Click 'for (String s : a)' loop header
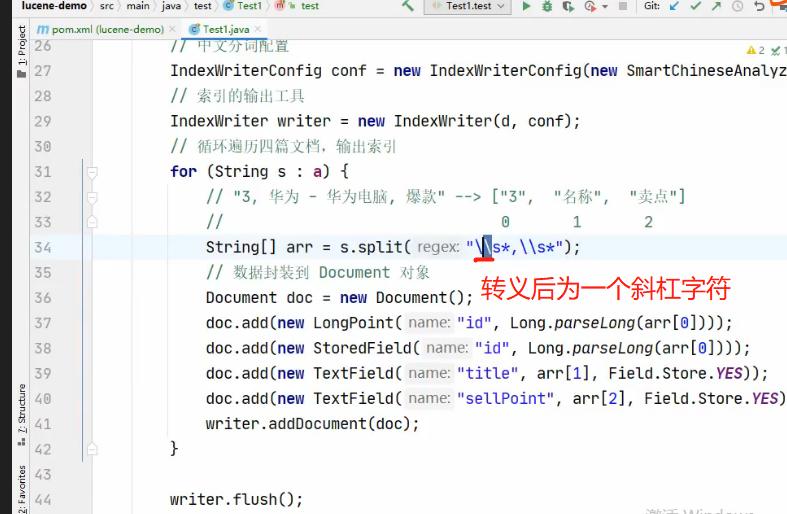The height and width of the screenshot is (514, 787). click(x=250, y=172)
